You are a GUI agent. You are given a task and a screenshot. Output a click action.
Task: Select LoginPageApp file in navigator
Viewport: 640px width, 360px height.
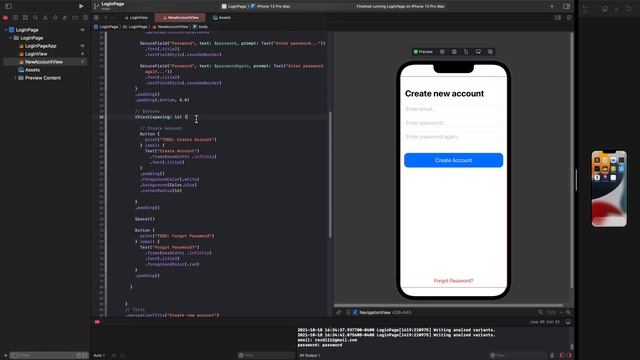[x=40, y=46]
